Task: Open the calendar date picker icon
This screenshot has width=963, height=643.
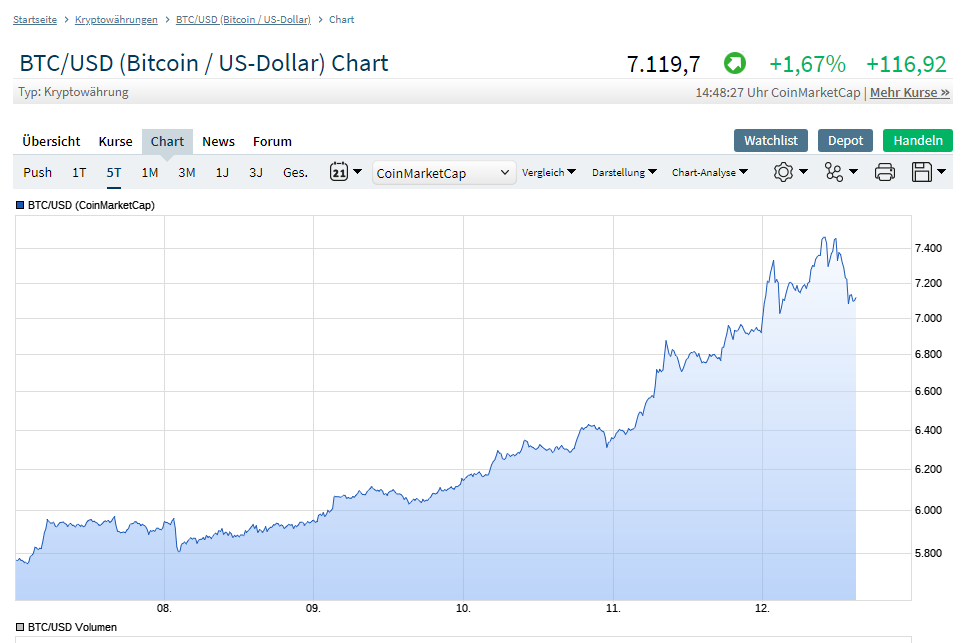Action: pyautogui.click(x=340, y=172)
